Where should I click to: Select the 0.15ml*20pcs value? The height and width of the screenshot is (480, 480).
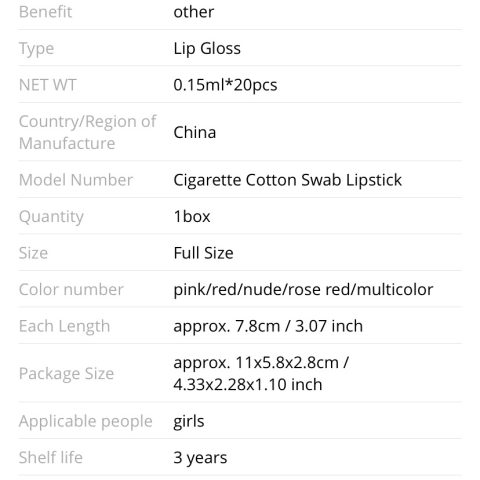click(225, 85)
